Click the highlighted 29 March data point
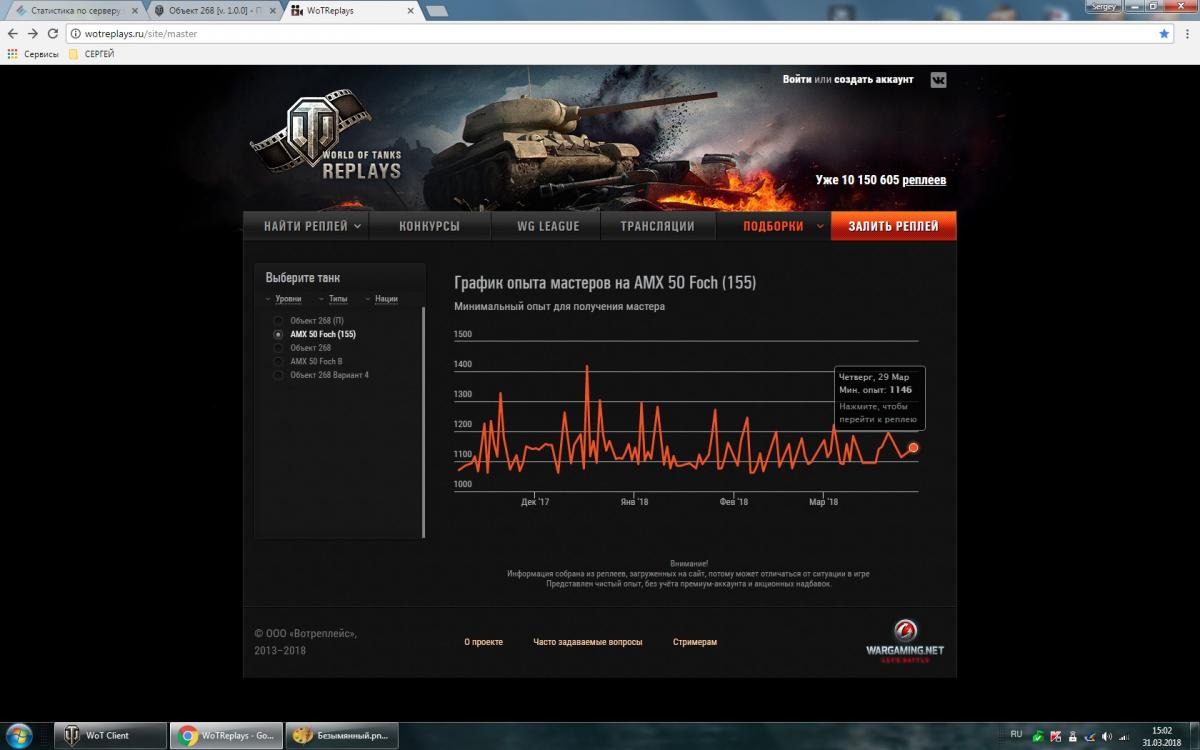Image resolution: width=1200 pixels, height=750 pixels. pyautogui.click(x=913, y=448)
